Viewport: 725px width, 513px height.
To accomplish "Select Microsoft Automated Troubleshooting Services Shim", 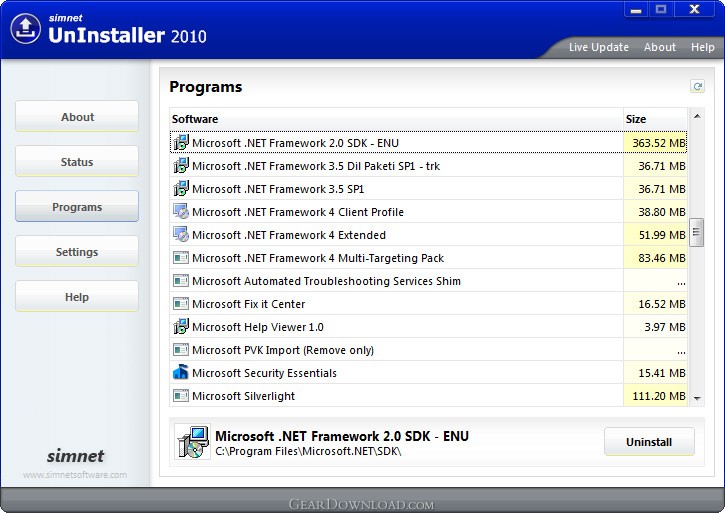I will point(428,281).
